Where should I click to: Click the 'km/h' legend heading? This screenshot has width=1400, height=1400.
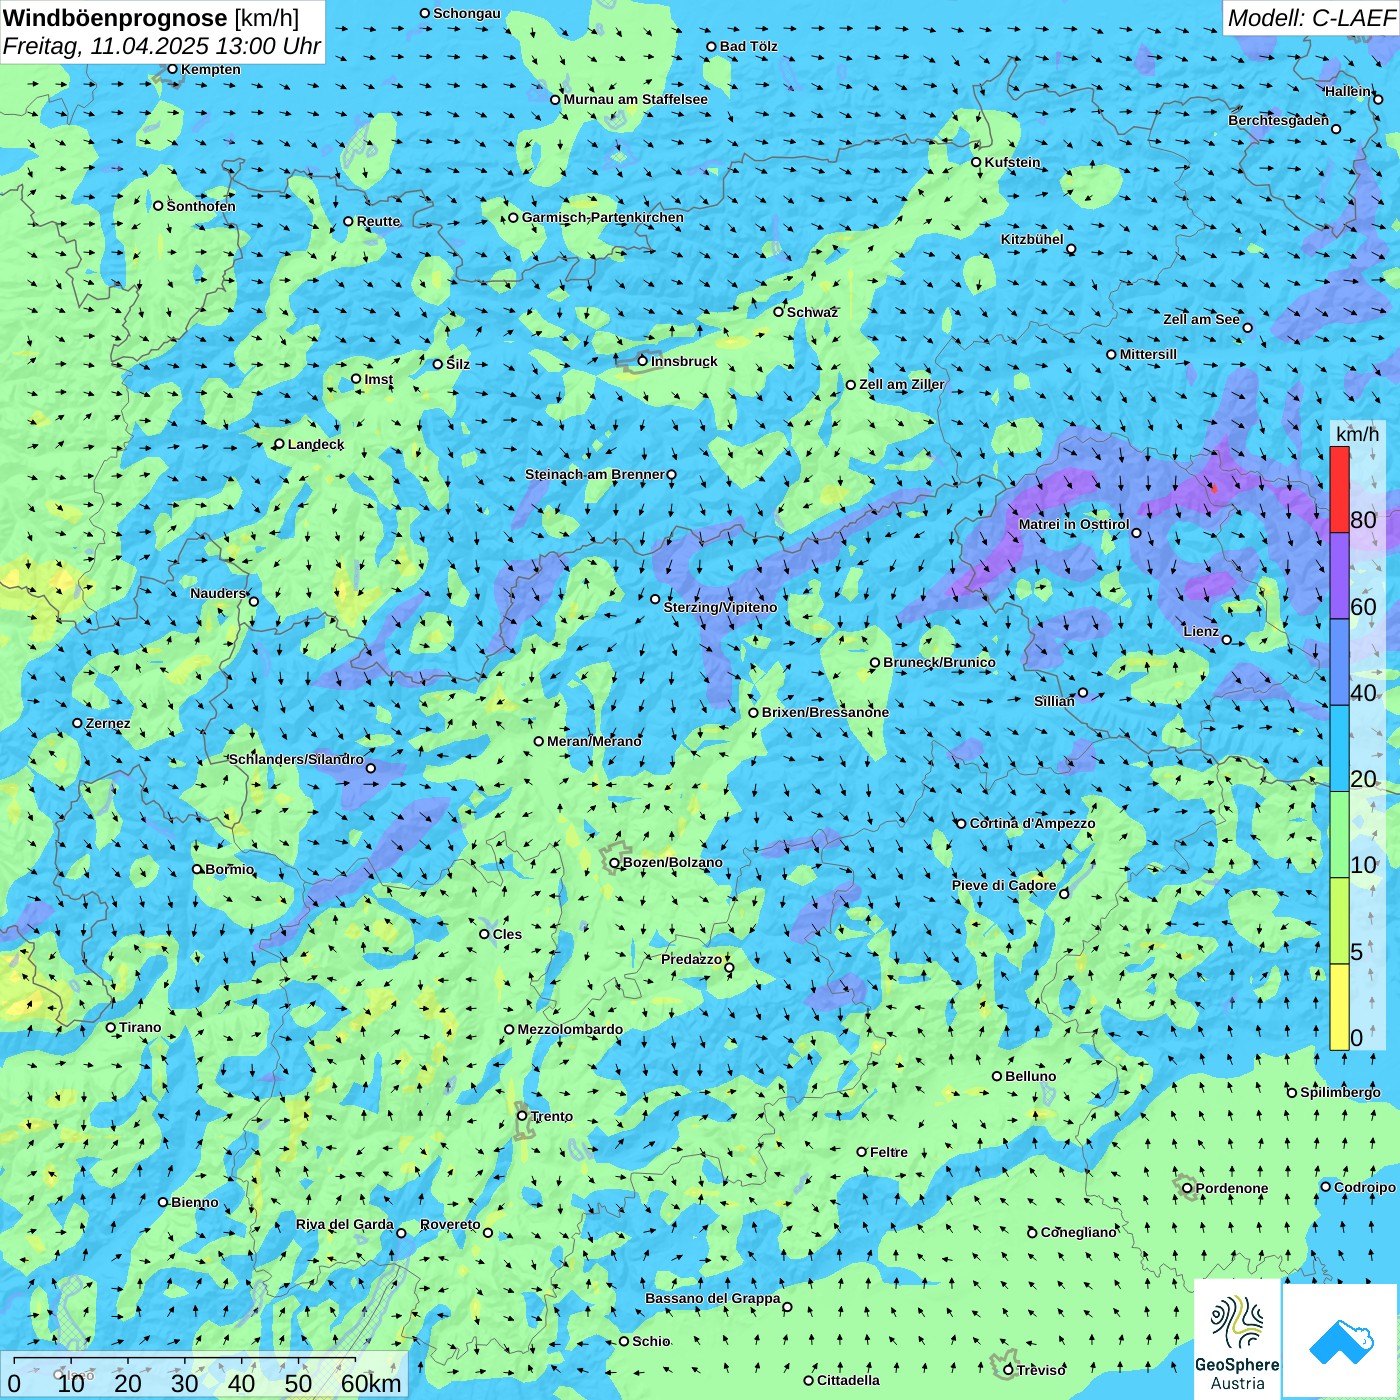(1357, 434)
